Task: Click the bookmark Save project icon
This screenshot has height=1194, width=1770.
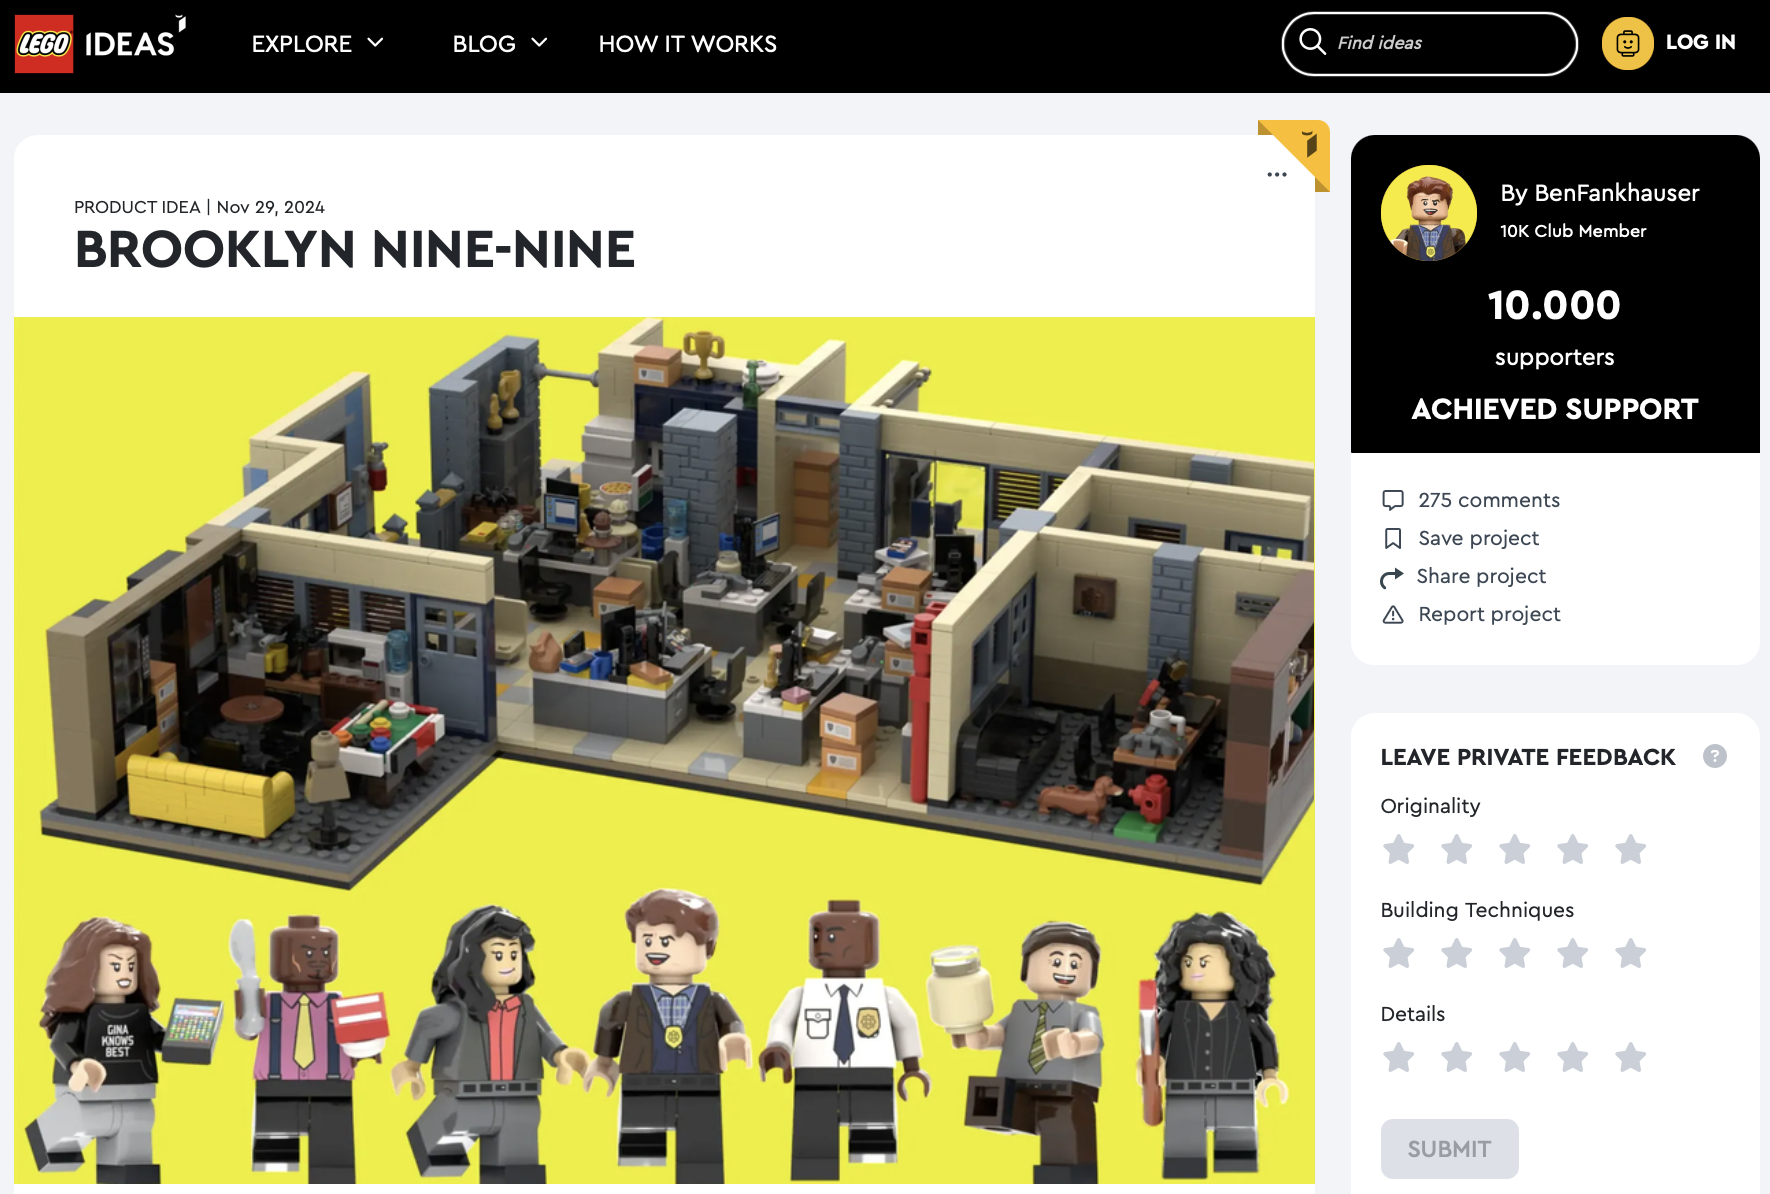Action: [x=1392, y=538]
